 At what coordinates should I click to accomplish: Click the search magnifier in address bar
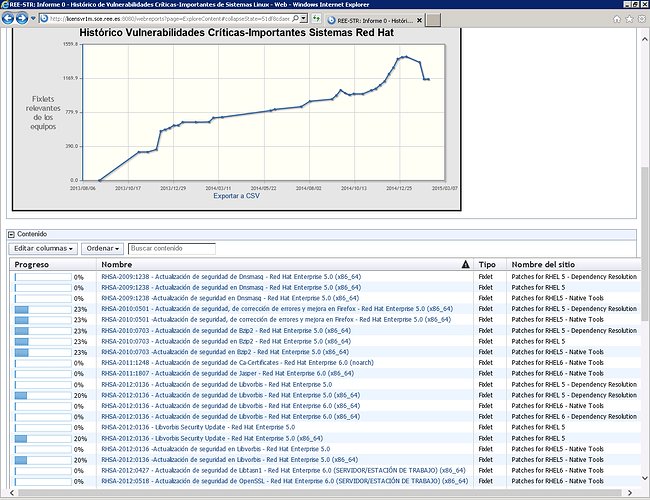(295, 19)
